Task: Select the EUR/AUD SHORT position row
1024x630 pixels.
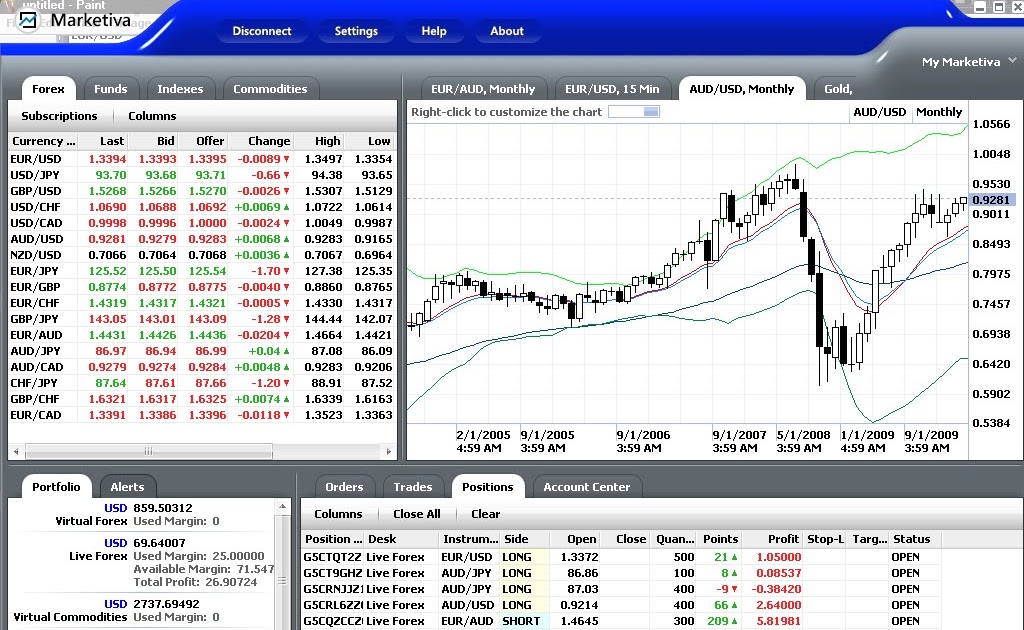Action: pos(622,621)
